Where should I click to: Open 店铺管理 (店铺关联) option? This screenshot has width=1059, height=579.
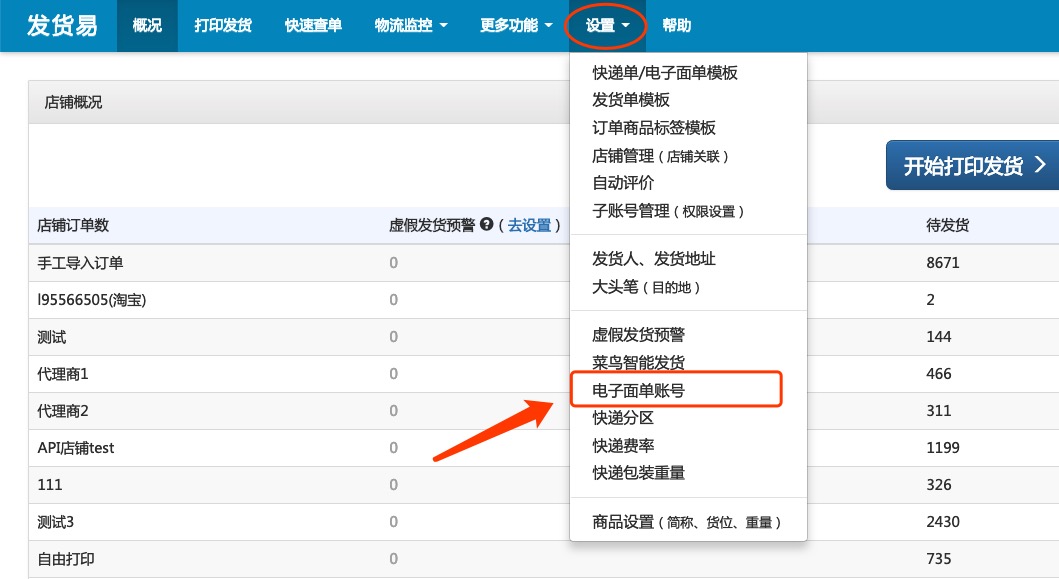pyautogui.click(x=661, y=156)
